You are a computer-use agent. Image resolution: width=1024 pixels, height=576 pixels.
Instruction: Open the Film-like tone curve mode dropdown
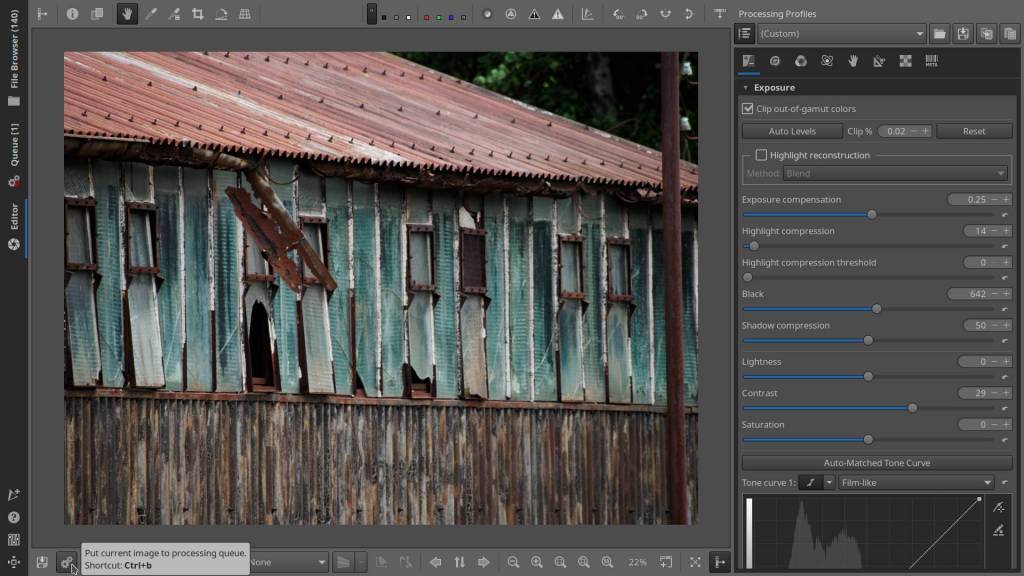[916, 482]
